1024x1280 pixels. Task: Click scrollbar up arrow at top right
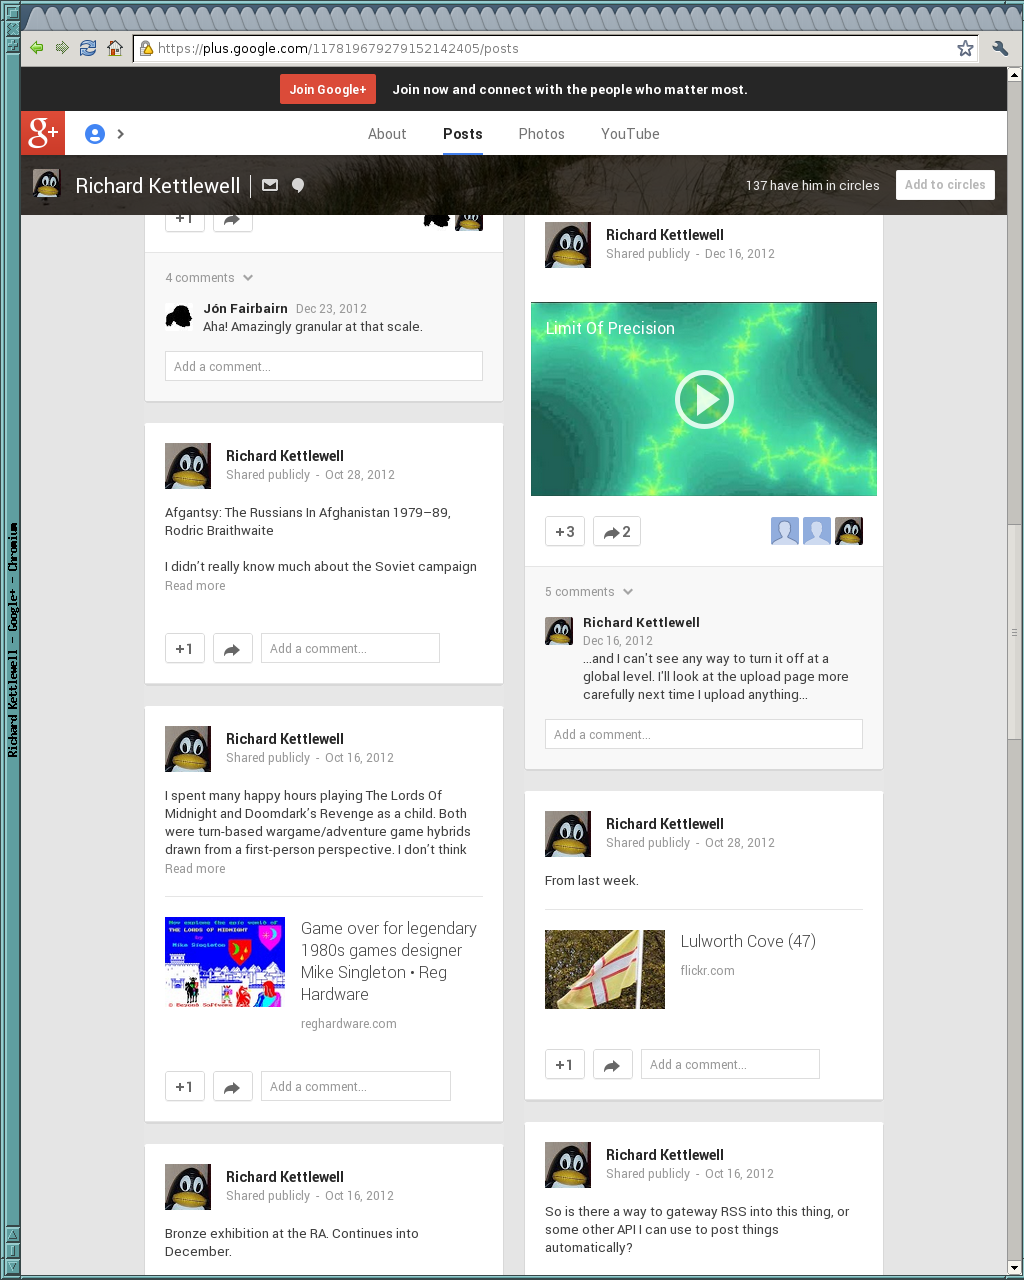click(x=1015, y=75)
